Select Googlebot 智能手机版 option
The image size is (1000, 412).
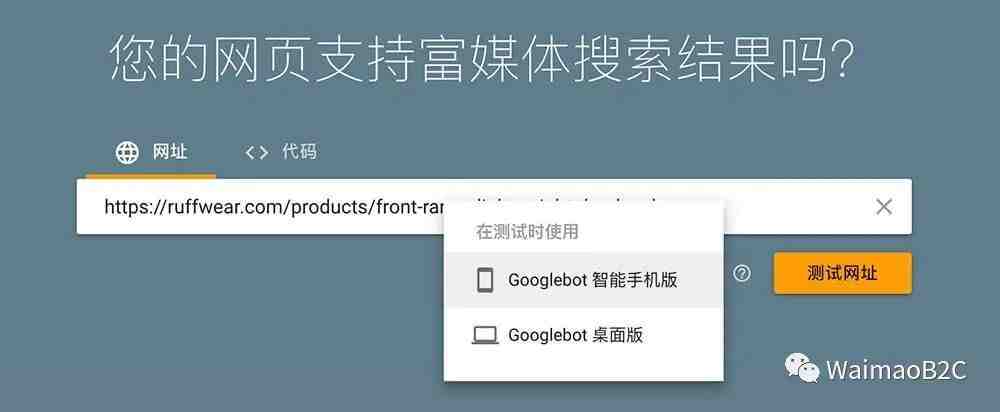pos(584,280)
